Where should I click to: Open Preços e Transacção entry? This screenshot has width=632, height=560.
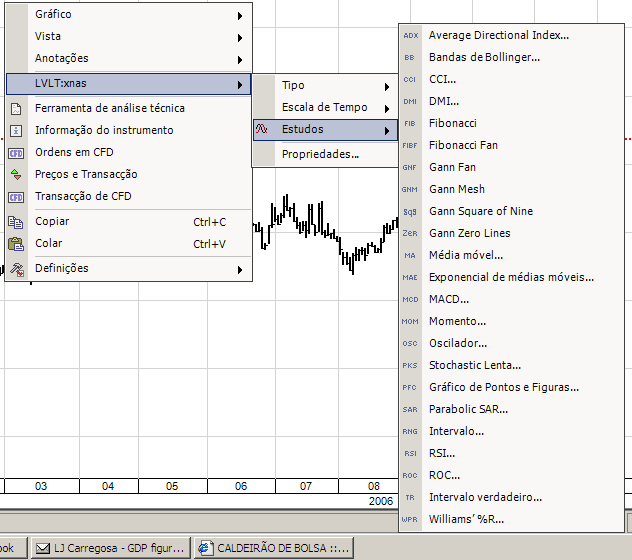pos(129,174)
